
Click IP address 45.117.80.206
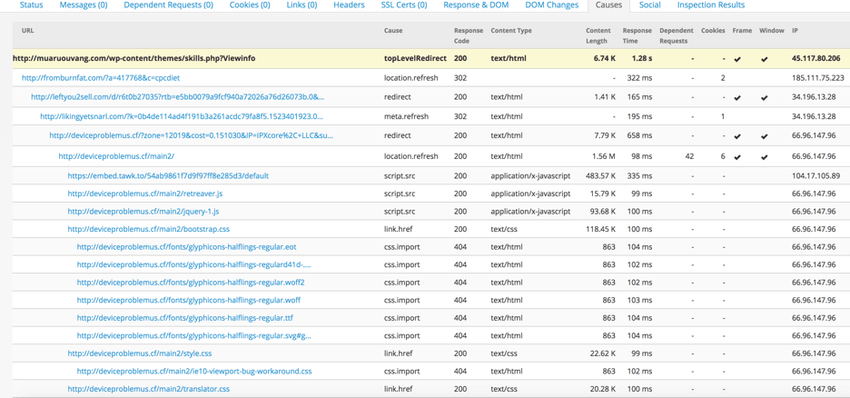tap(816, 59)
